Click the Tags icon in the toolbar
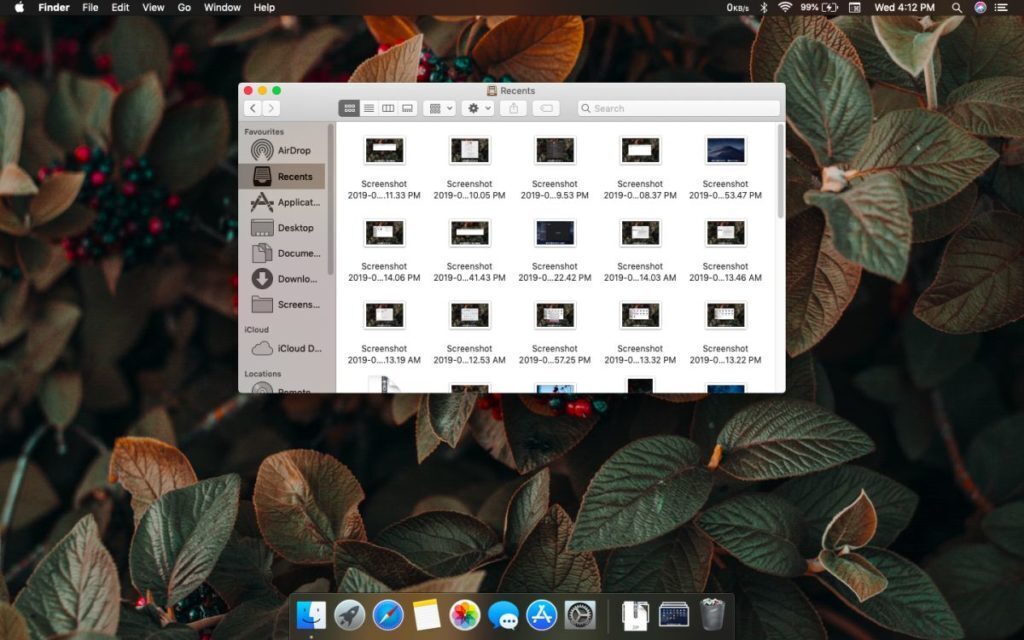 tap(545, 108)
